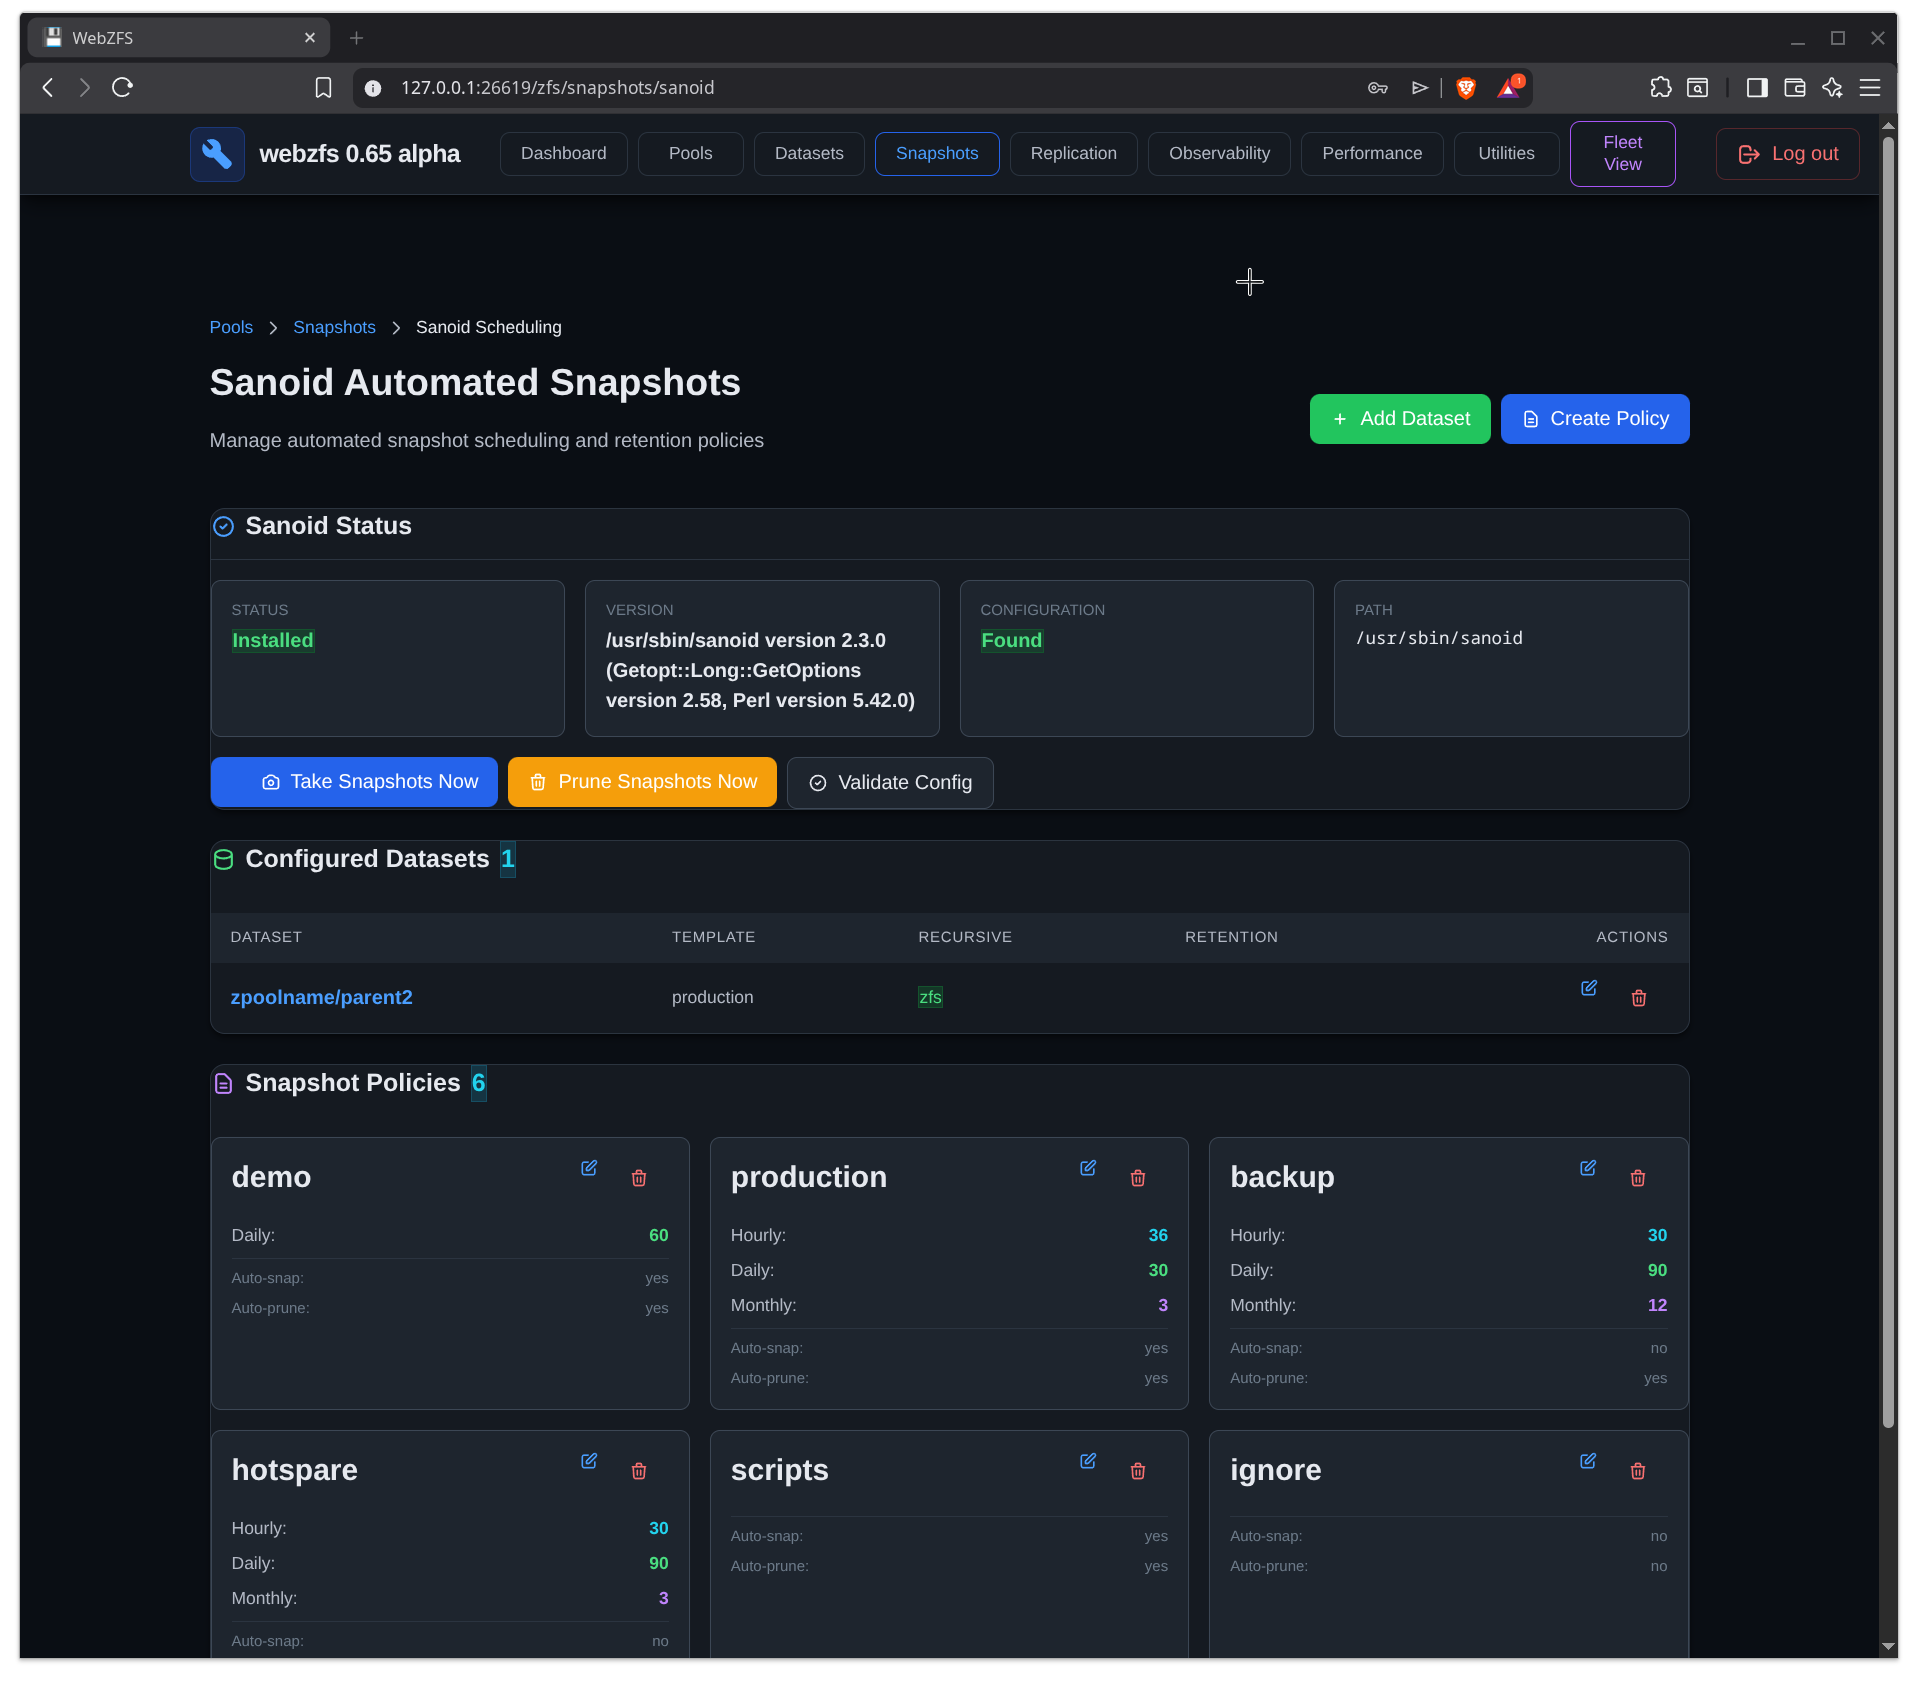Screen dimensions: 1918x1698
Task: Edit the zpoolname/parent2 dataset row
Action: coord(1589,988)
